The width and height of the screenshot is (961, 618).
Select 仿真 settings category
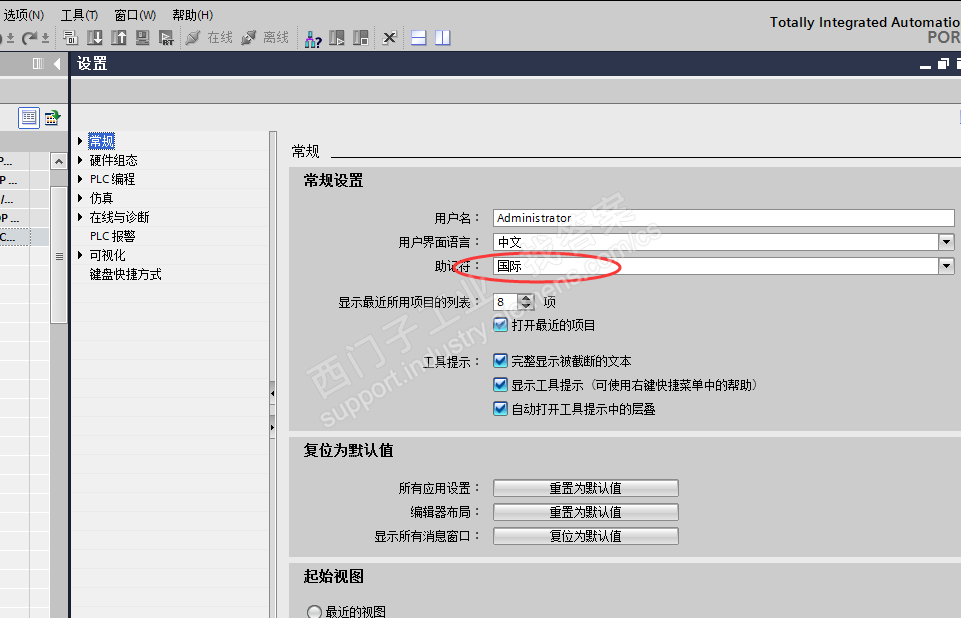[x=101, y=198]
